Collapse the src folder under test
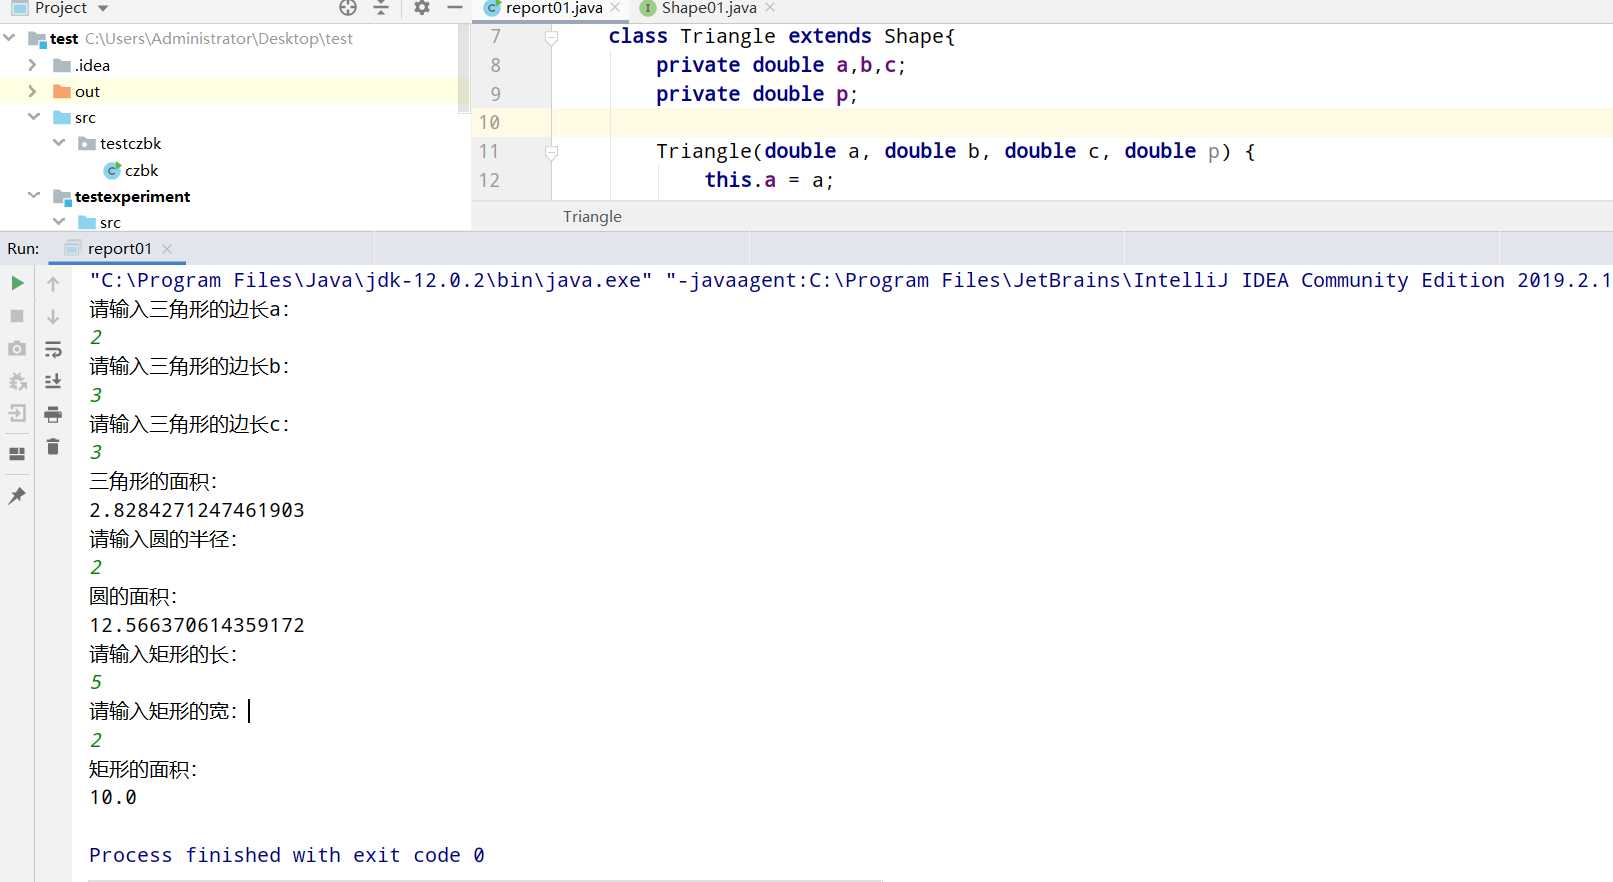Viewport: 1613px width, 882px height. point(34,117)
